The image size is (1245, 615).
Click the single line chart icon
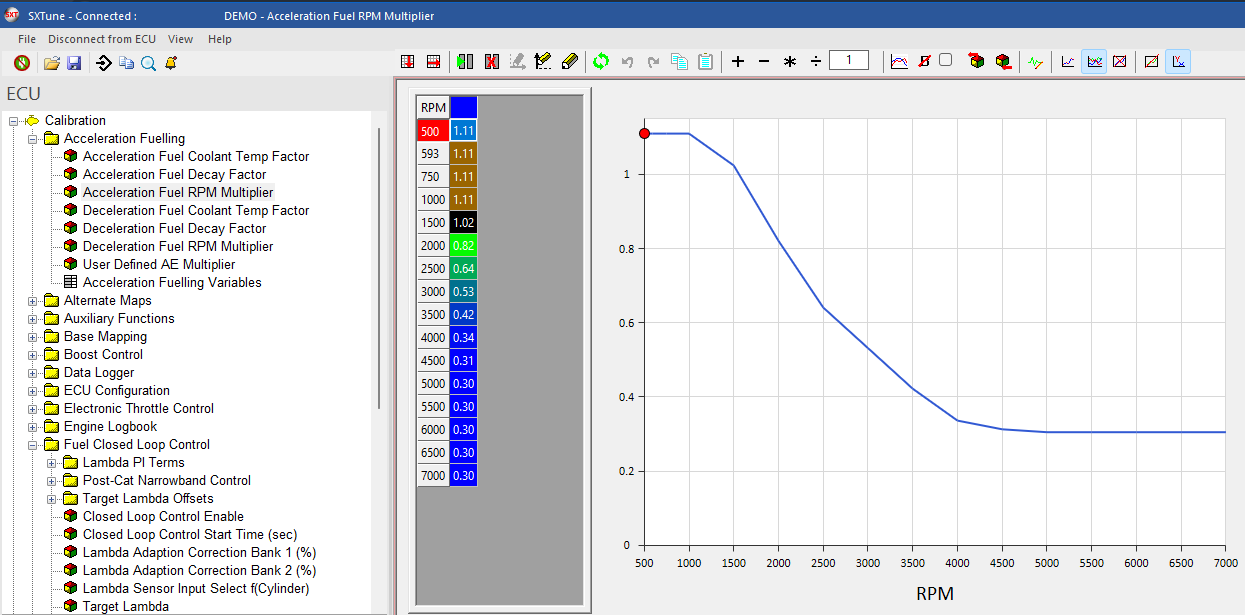point(1068,61)
